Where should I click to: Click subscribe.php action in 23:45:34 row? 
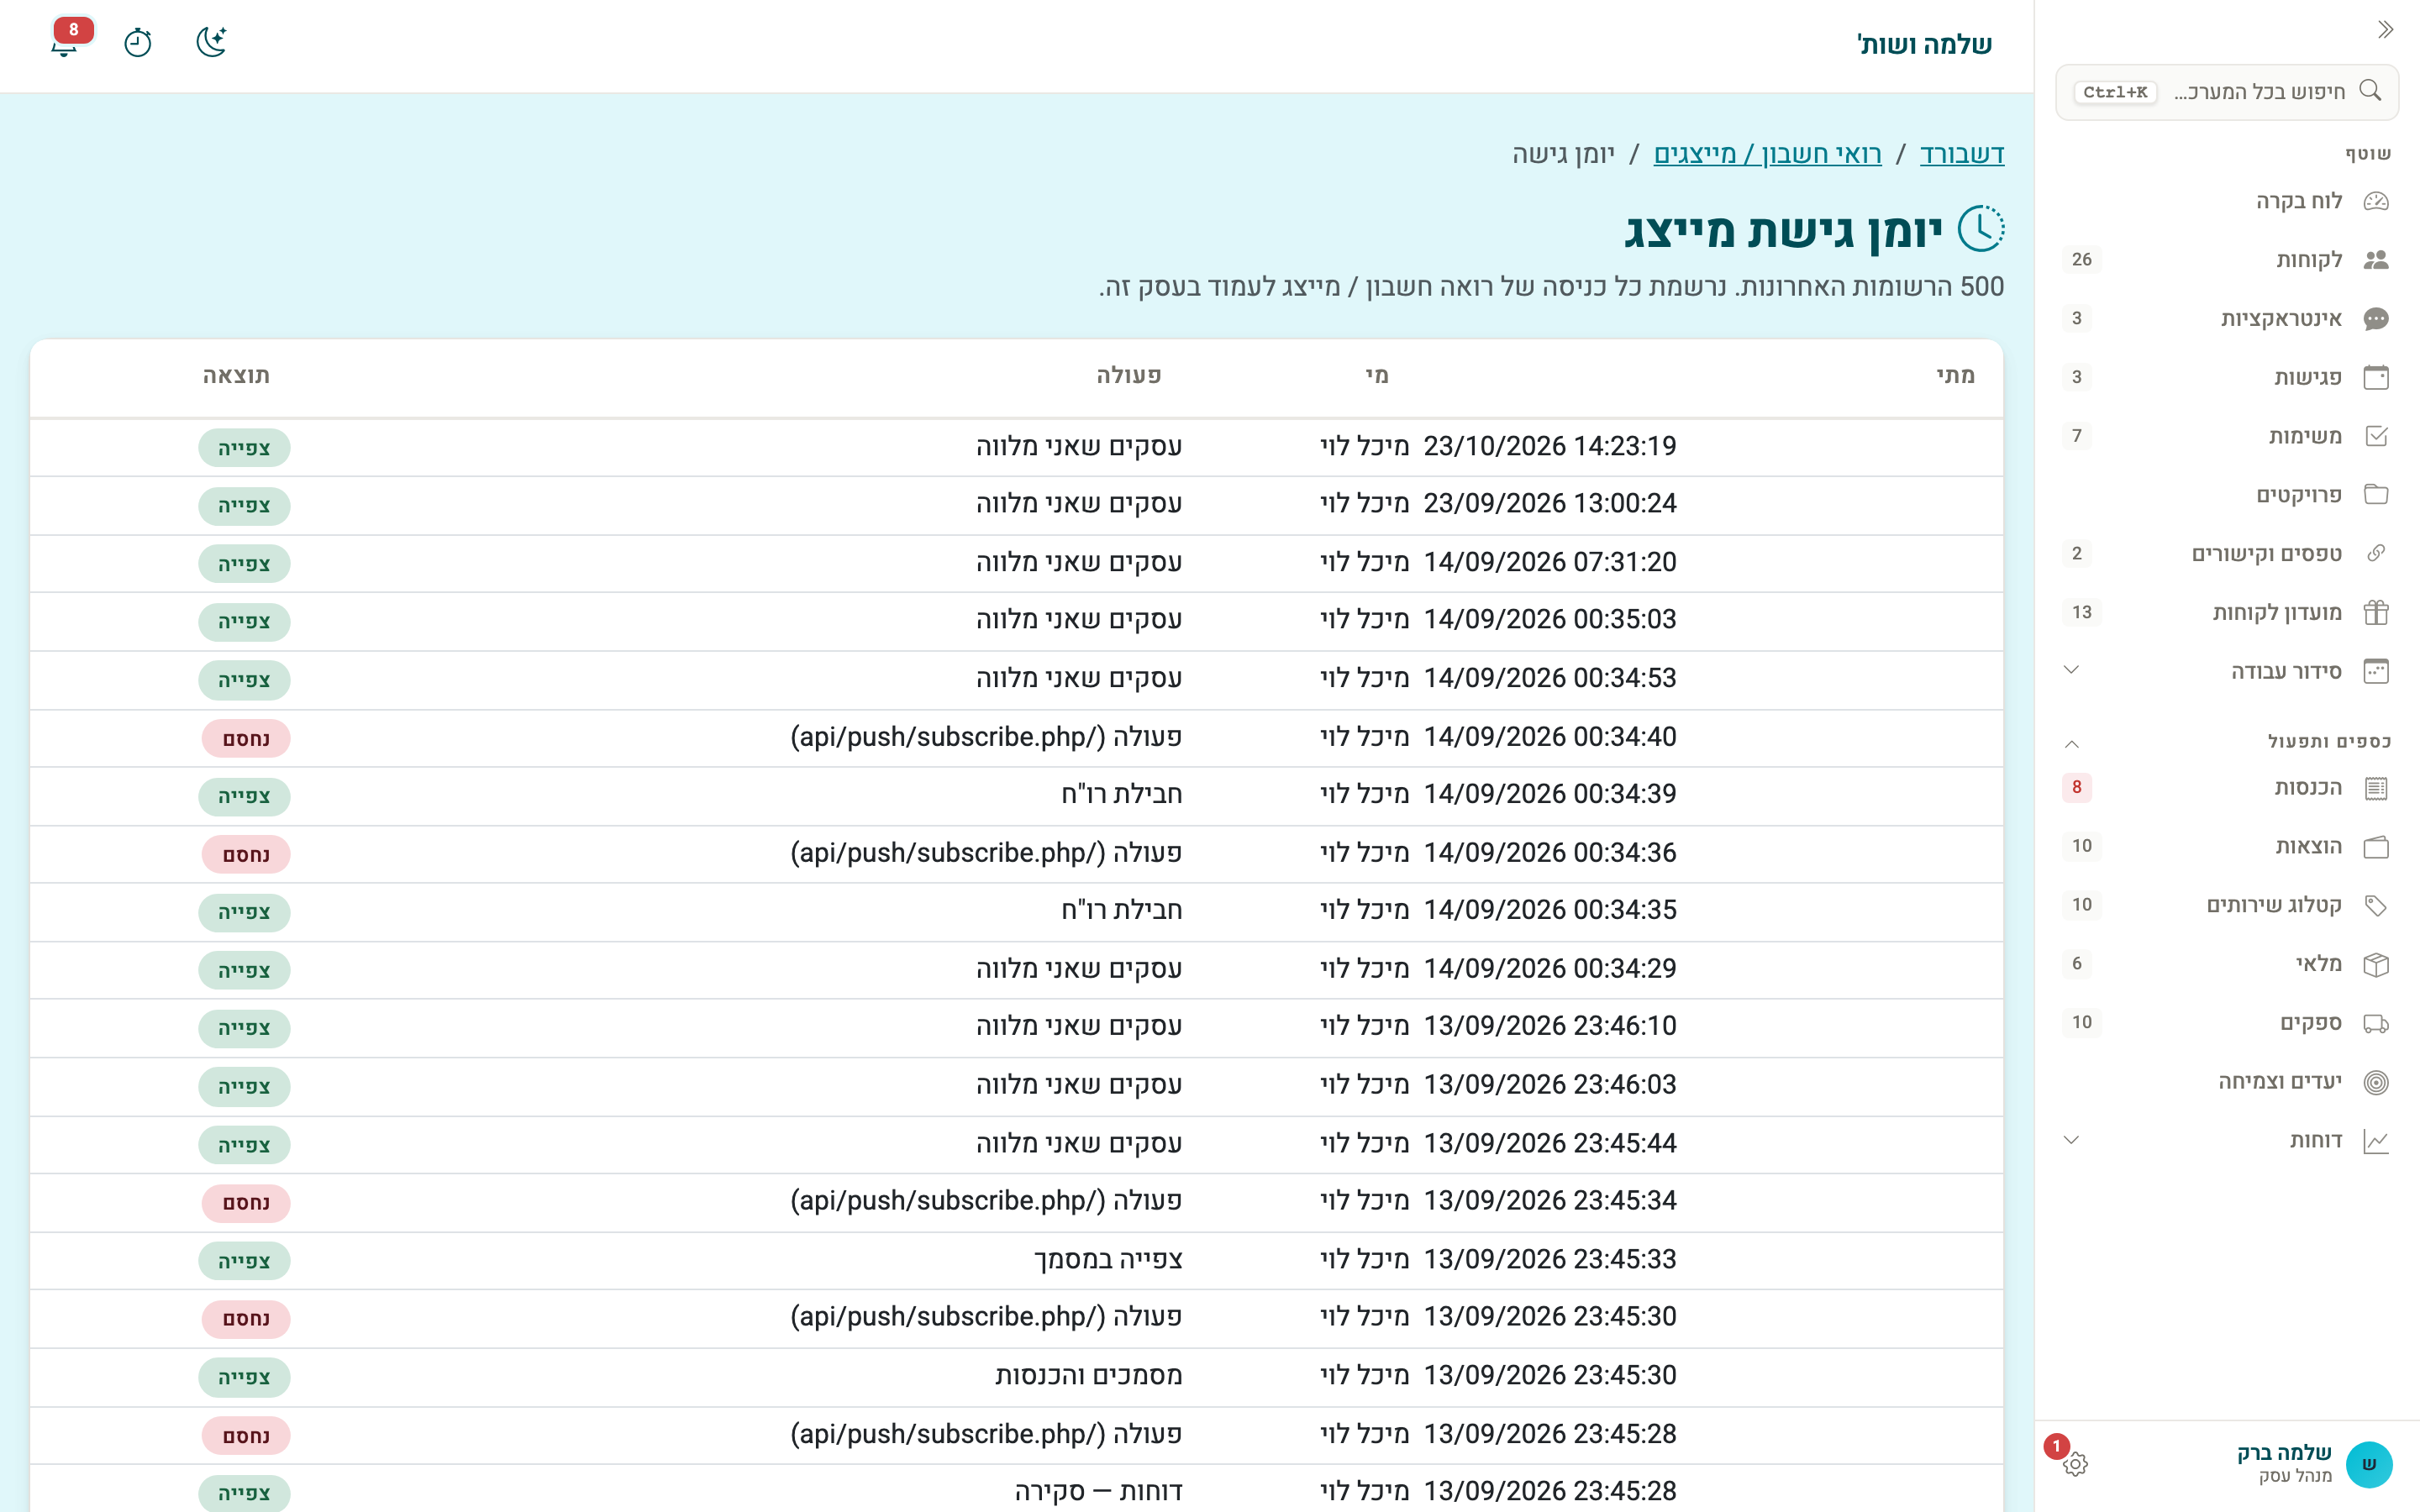coord(986,1201)
